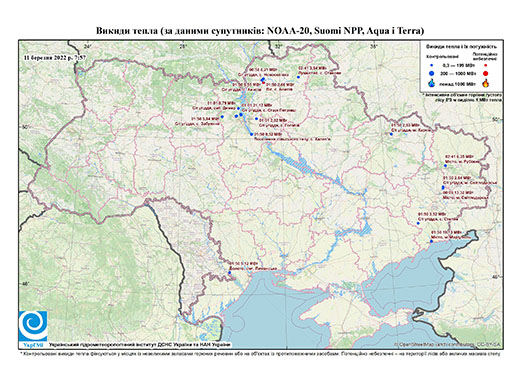520x368 pixels.
Task: Click the red heat marker north of Kyiv
Action: [x=263, y=82]
